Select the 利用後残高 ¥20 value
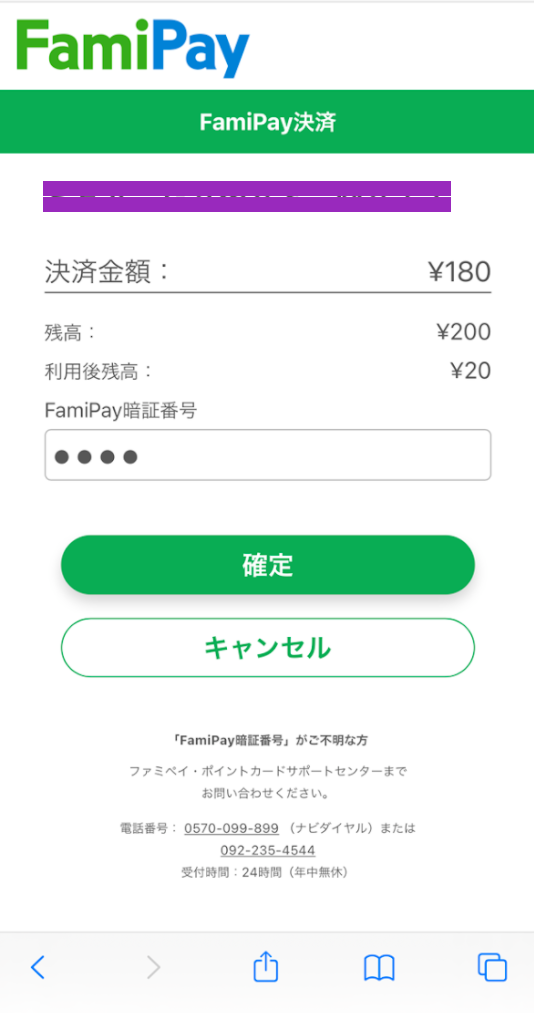The image size is (534, 1013). [470, 371]
